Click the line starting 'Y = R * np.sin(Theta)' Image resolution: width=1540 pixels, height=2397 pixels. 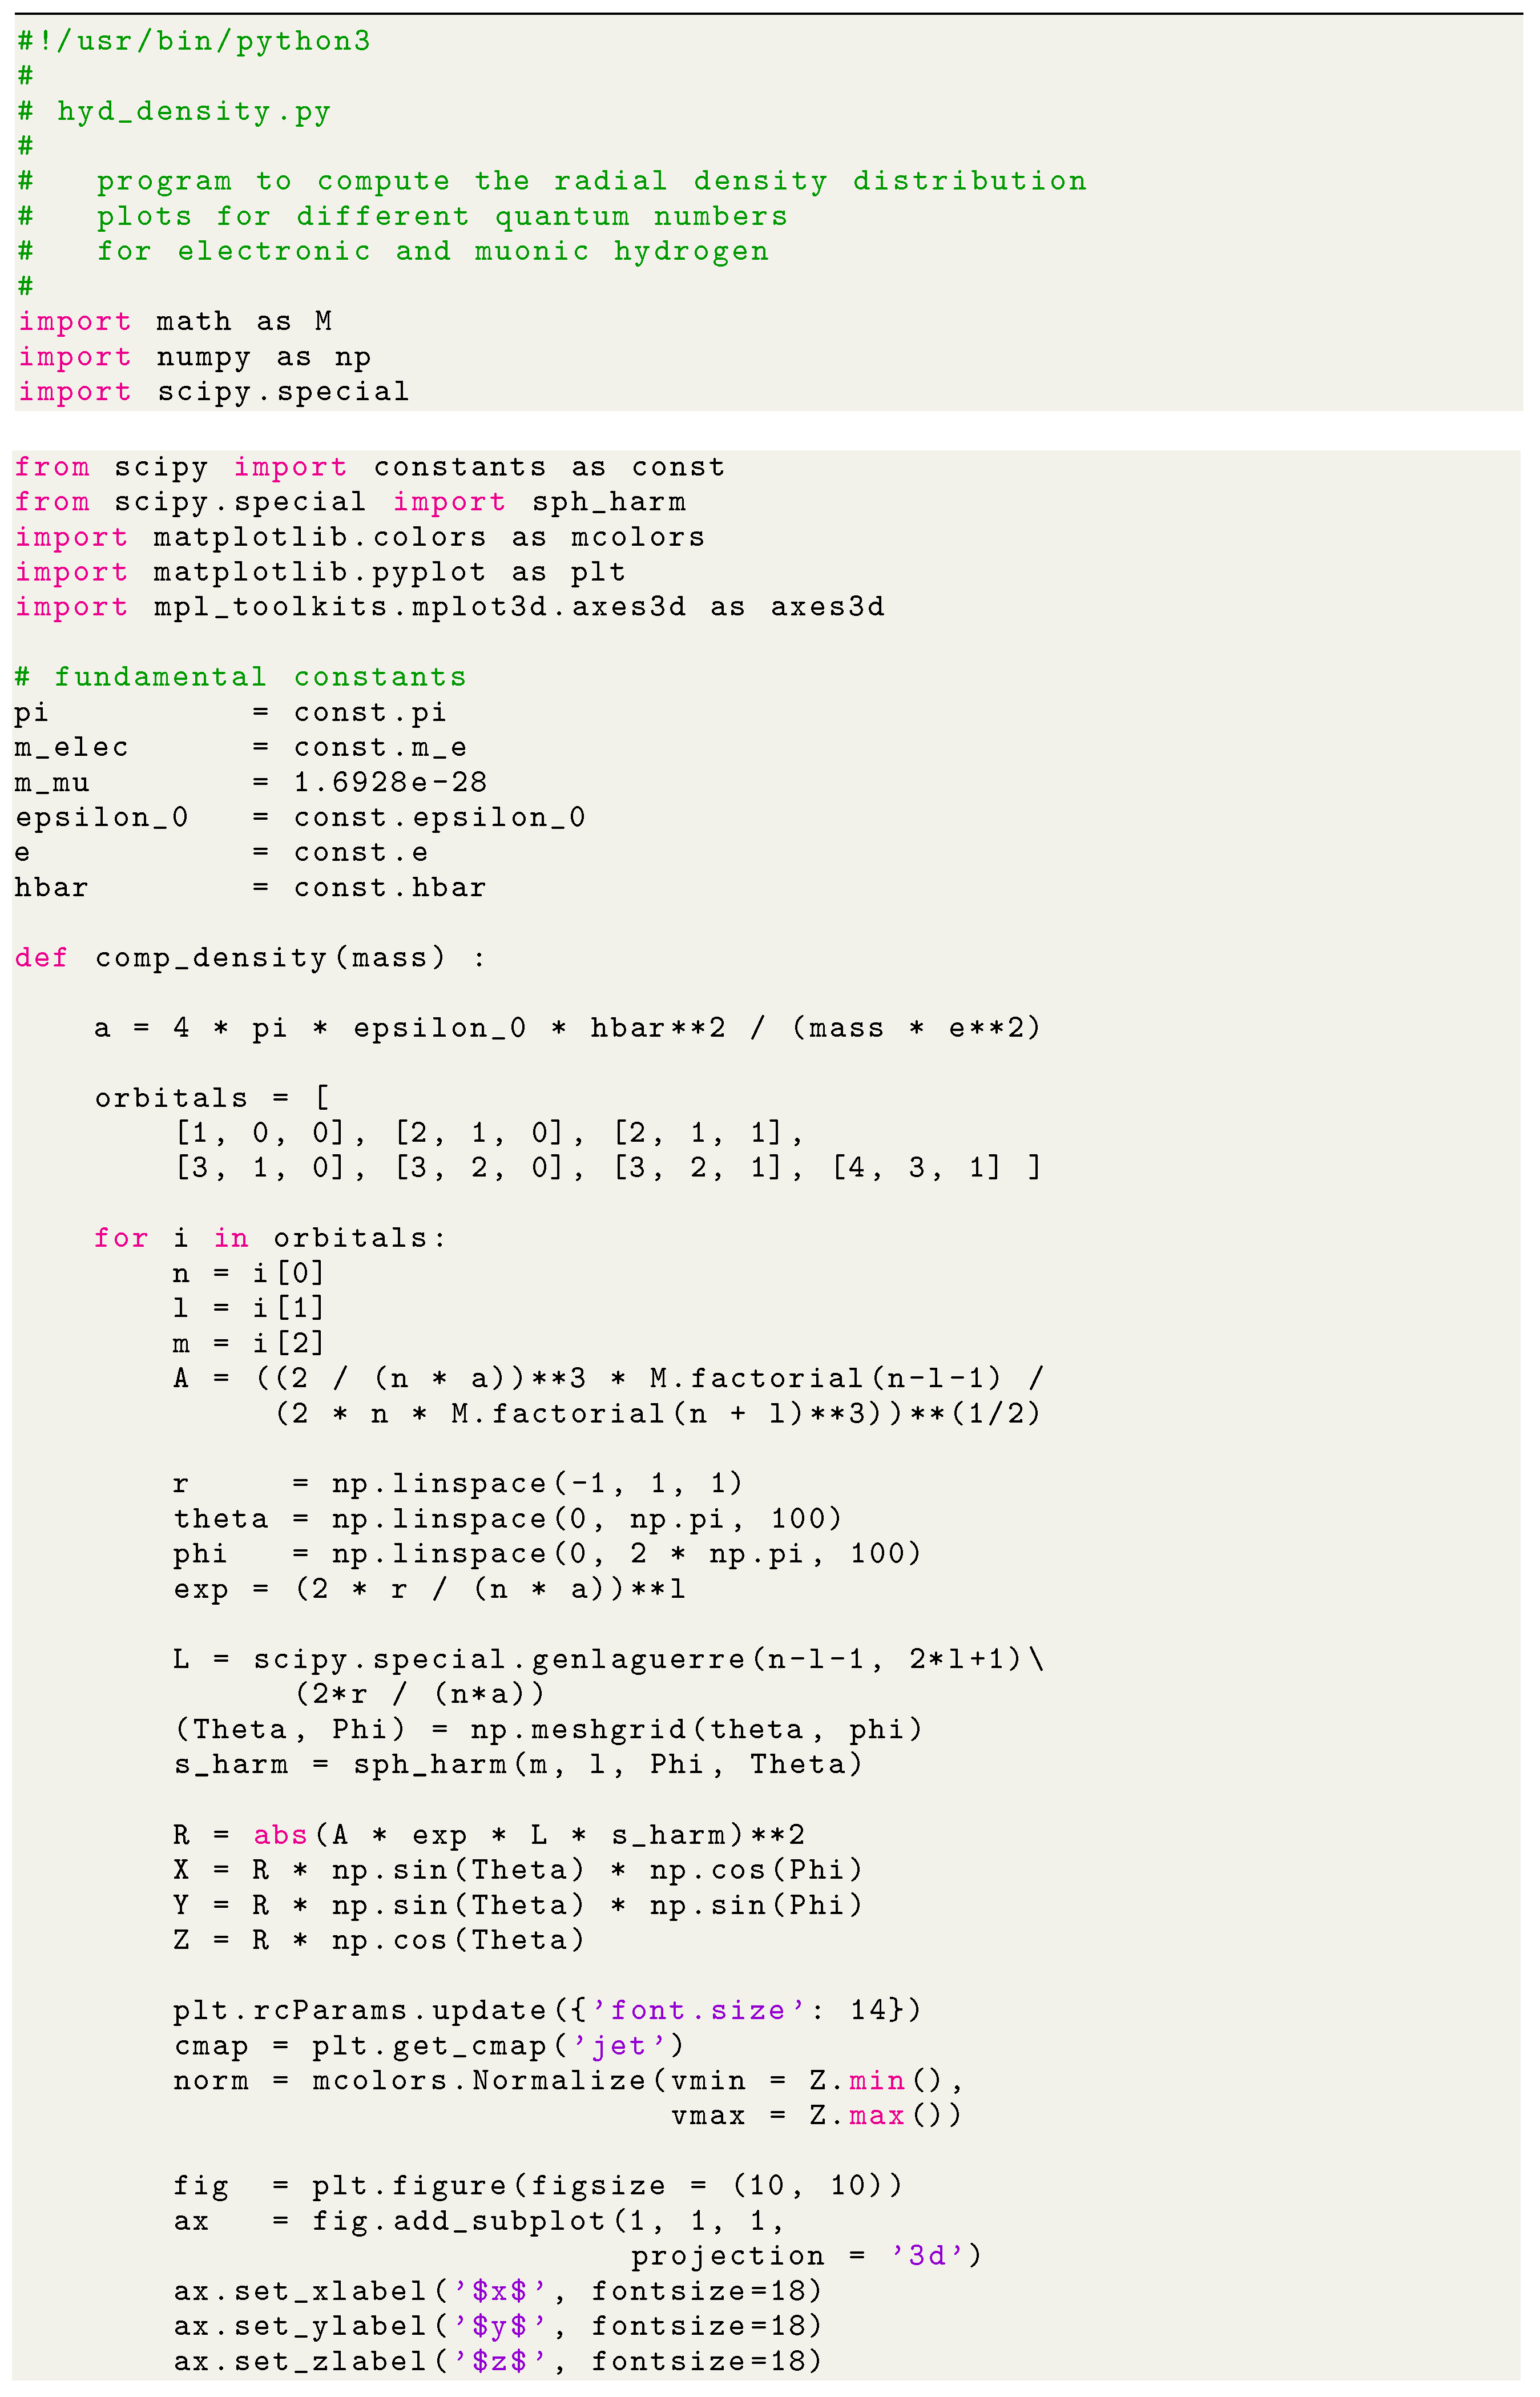click(518, 1905)
